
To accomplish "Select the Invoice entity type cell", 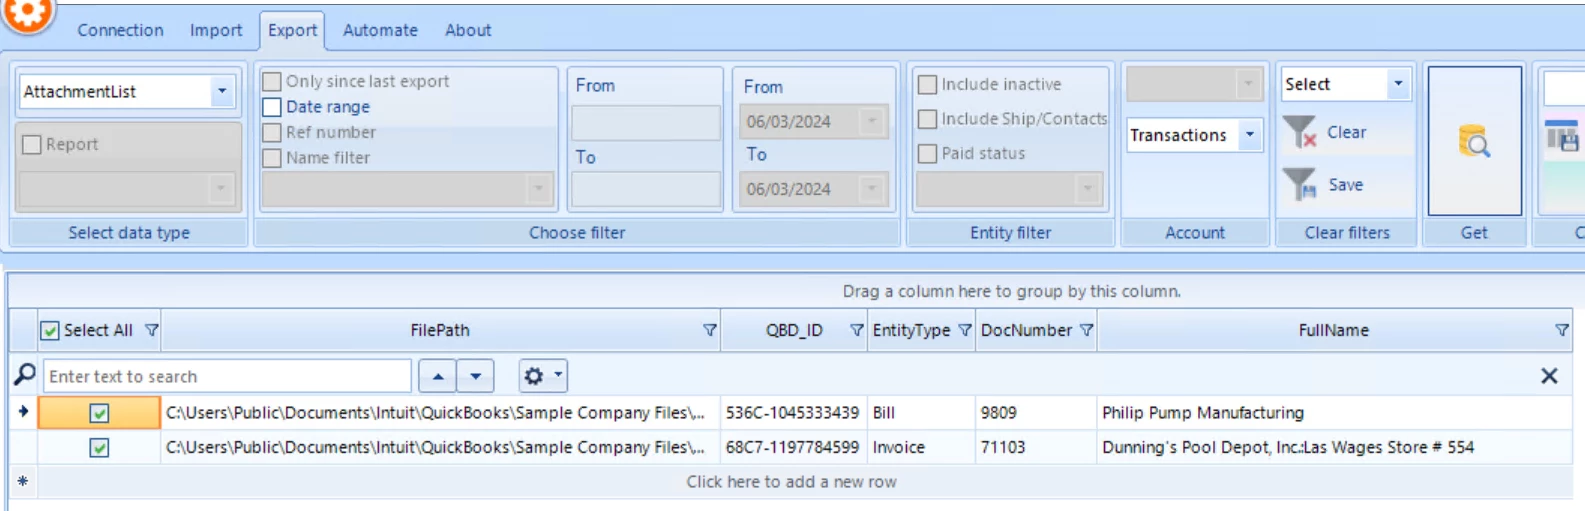I will [x=921, y=447].
